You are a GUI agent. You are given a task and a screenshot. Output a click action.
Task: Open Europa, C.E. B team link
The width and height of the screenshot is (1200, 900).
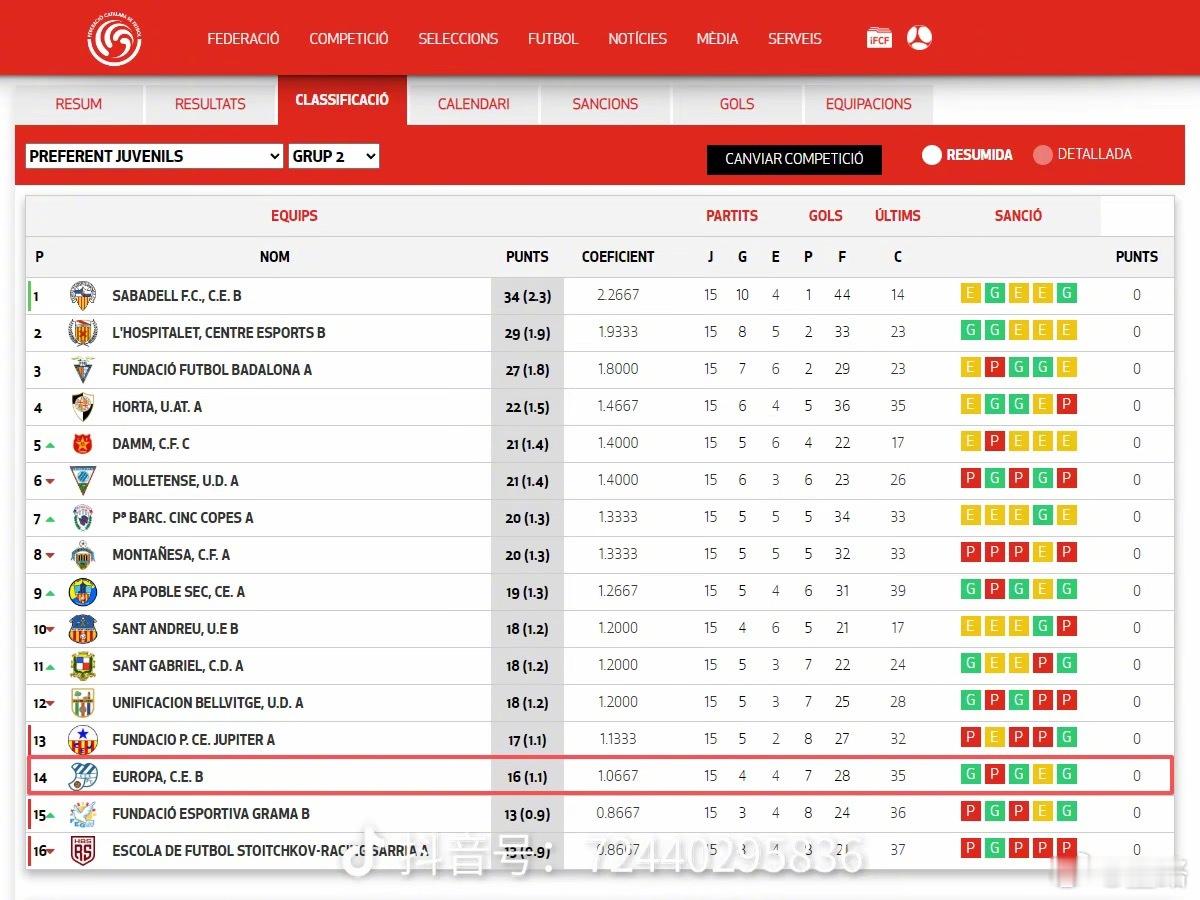click(x=158, y=777)
